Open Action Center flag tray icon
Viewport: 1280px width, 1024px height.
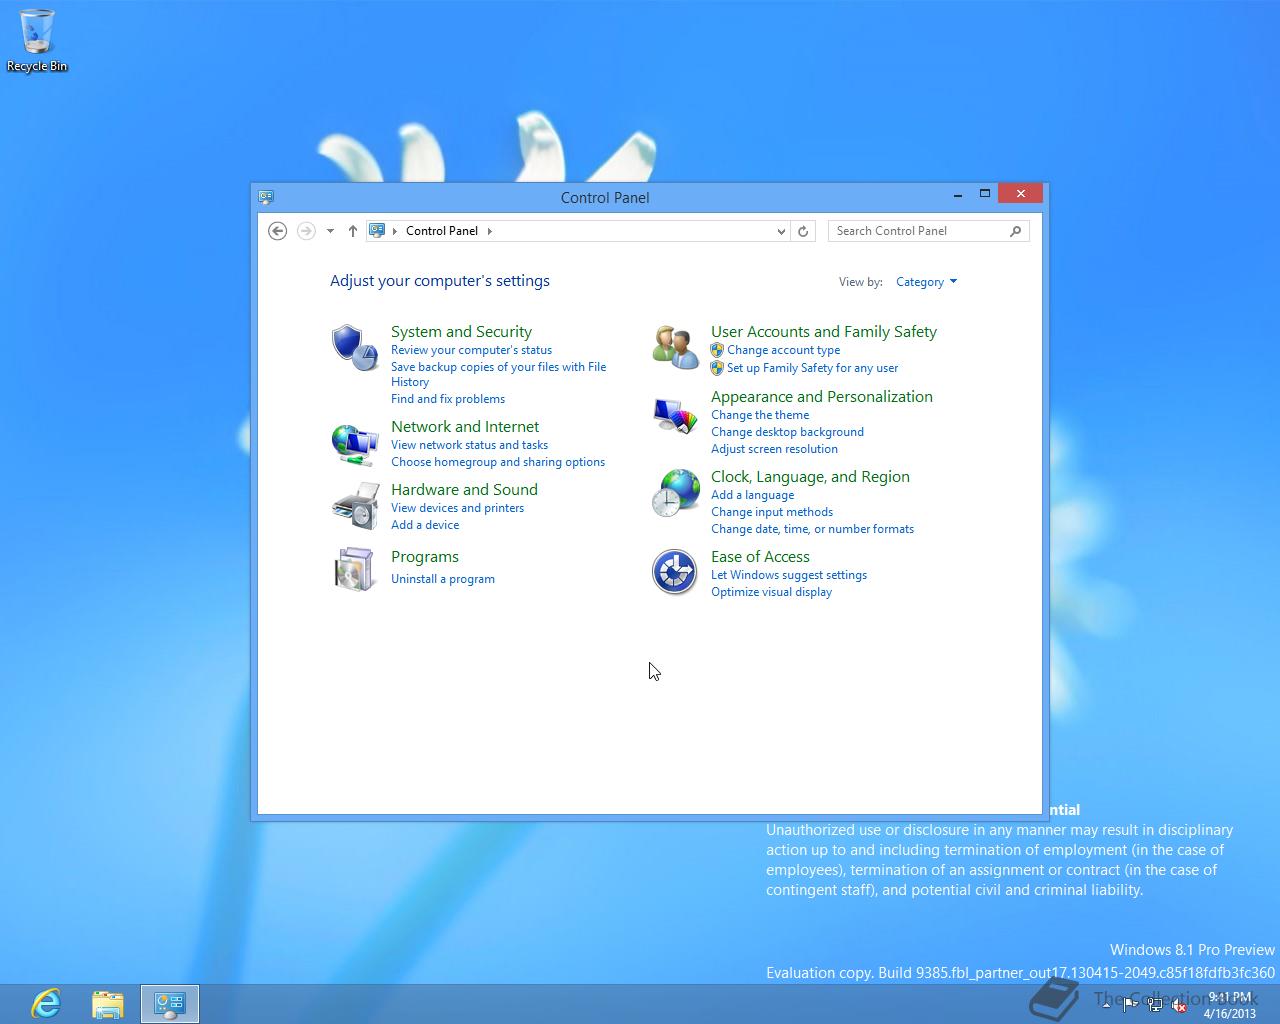click(1130, 1005)
